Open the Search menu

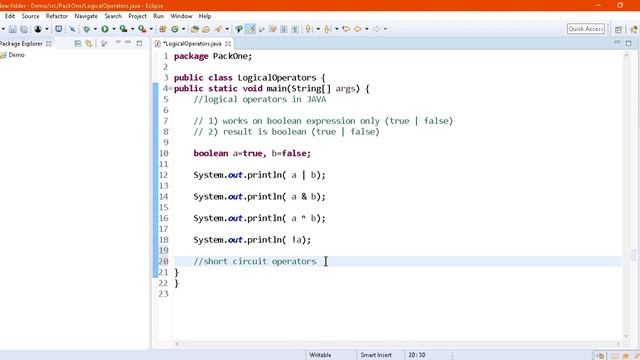pyautogui.click(x=113, y=16)
